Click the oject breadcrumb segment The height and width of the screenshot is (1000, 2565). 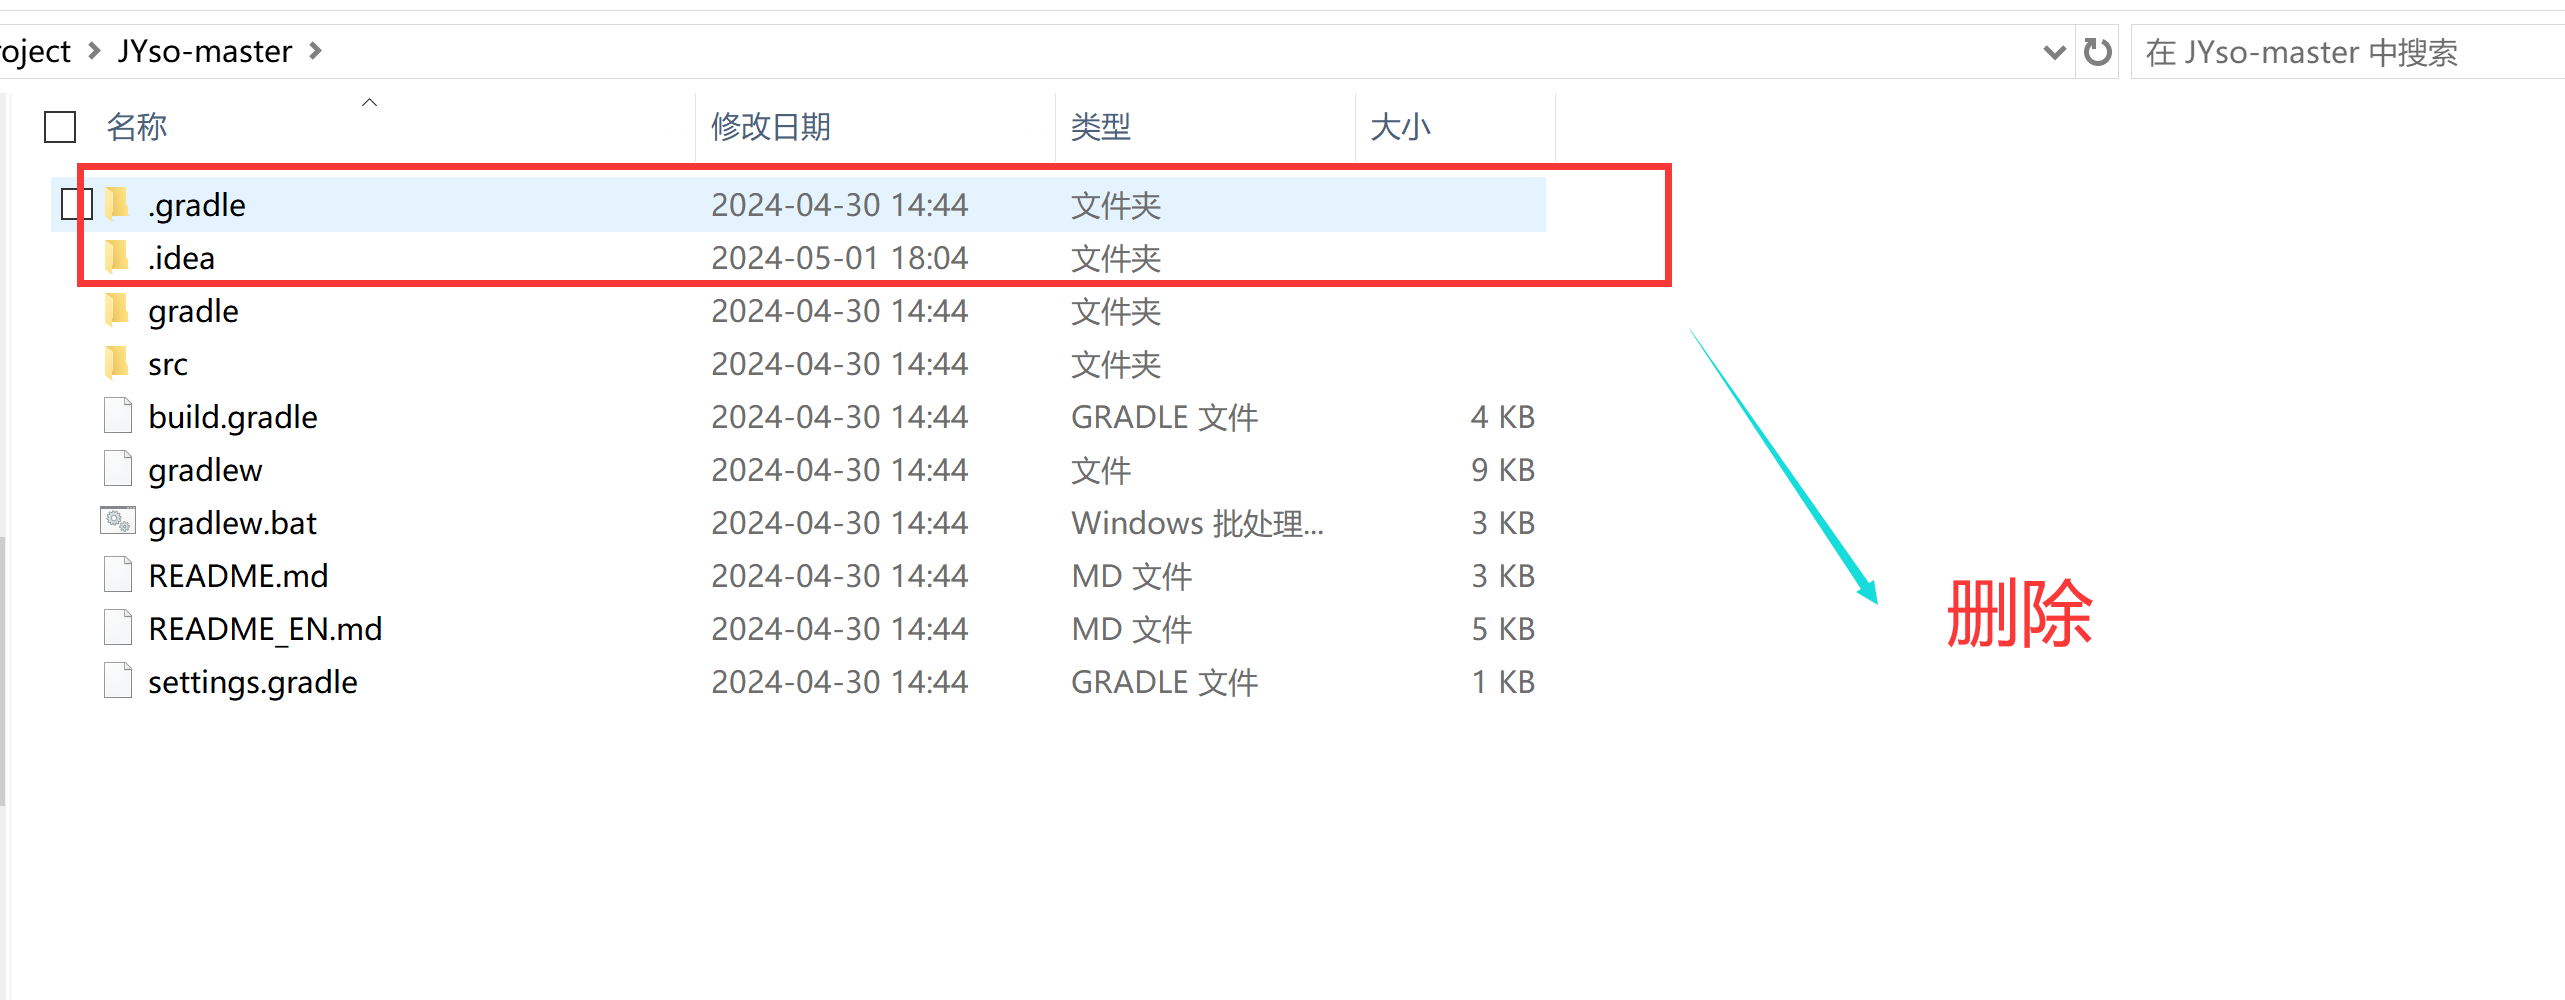point(35,51)
